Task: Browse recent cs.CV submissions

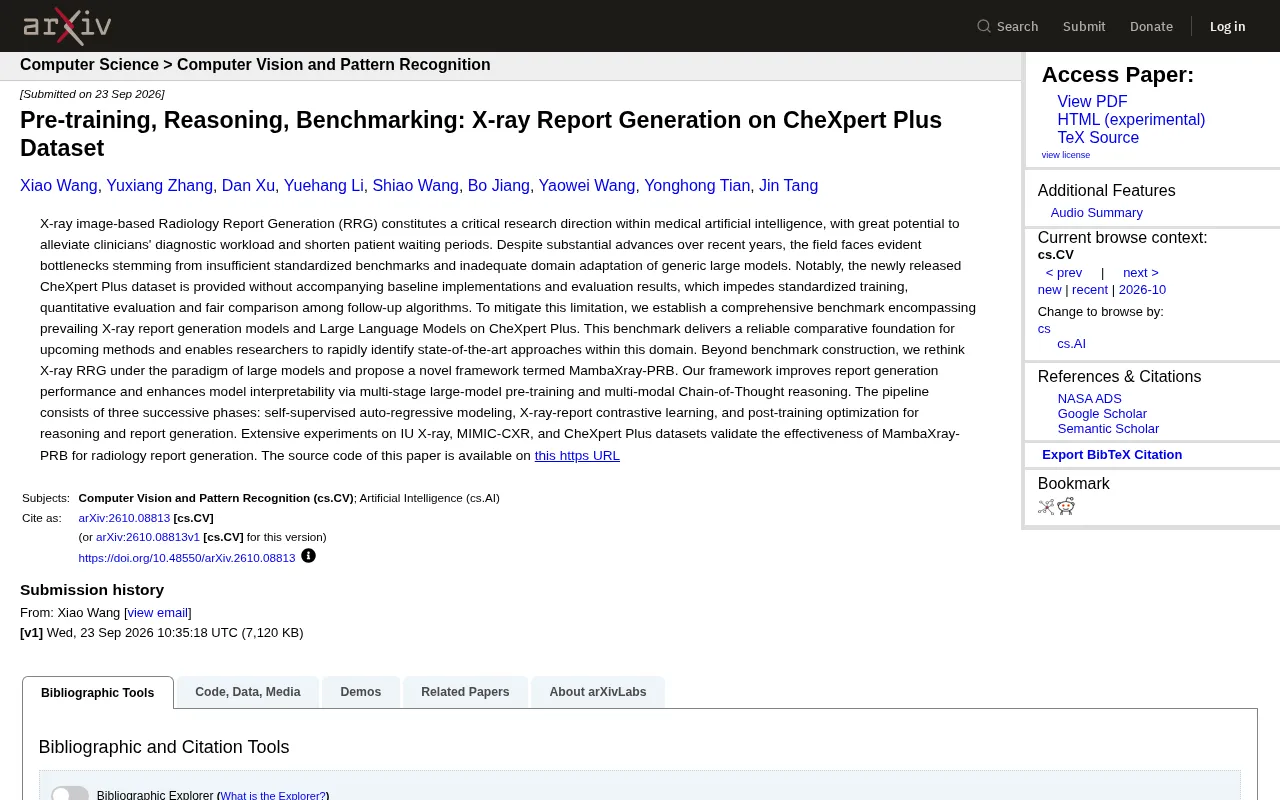Action: pos(1090,290)
